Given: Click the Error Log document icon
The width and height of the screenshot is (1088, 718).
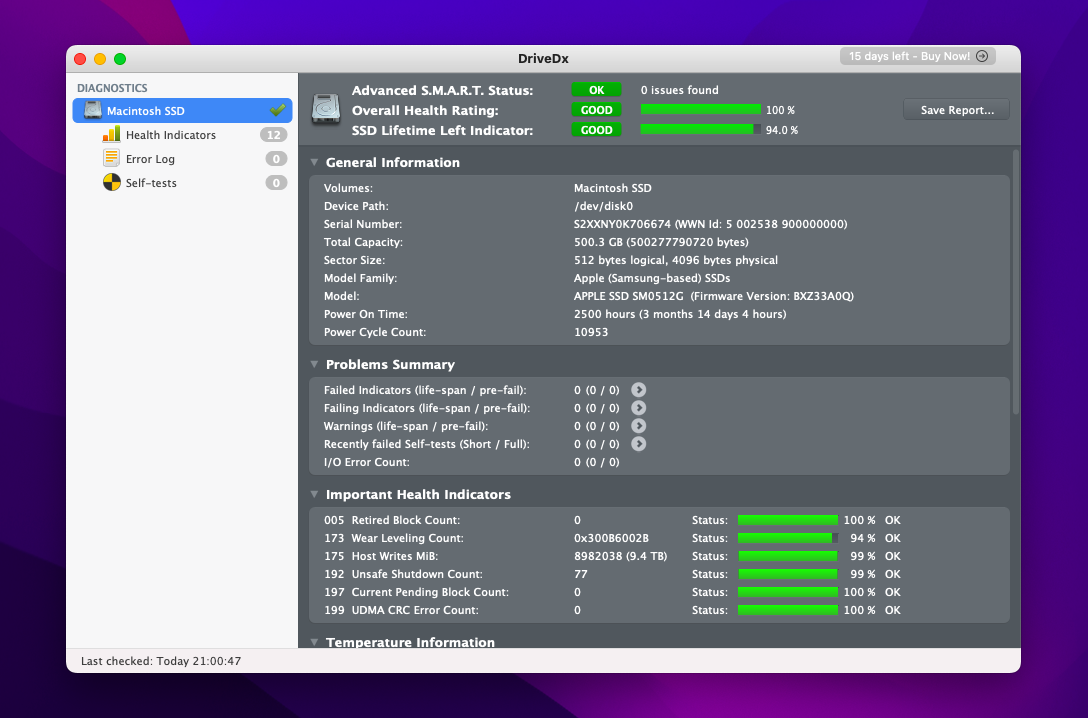Looking at the screenshot, I should coord(111,159).
